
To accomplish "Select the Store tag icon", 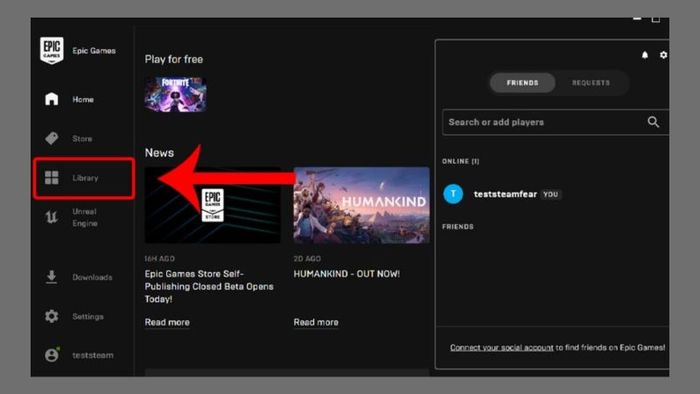I will coord(52,138).
